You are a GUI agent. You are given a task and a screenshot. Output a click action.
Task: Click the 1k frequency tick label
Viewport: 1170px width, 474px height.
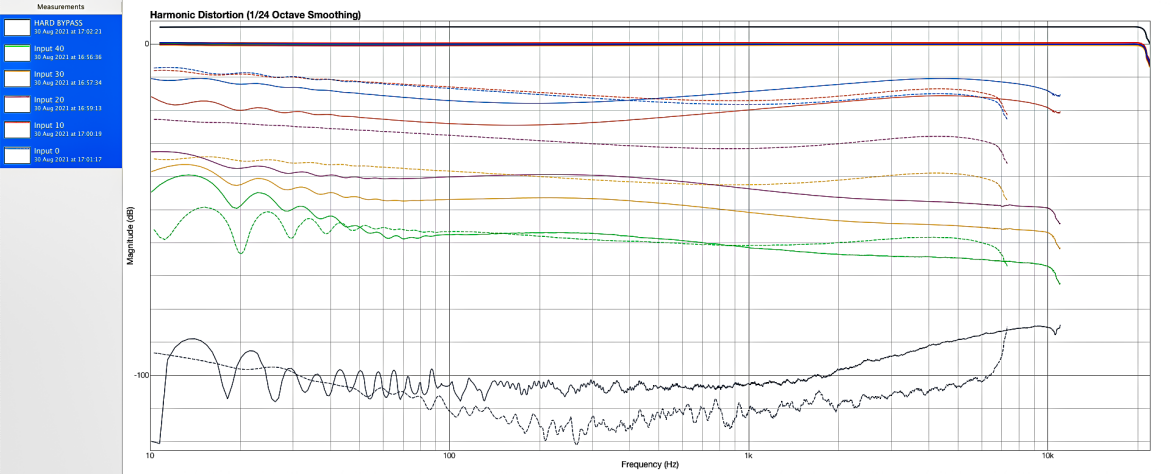(x=748, y=455)
